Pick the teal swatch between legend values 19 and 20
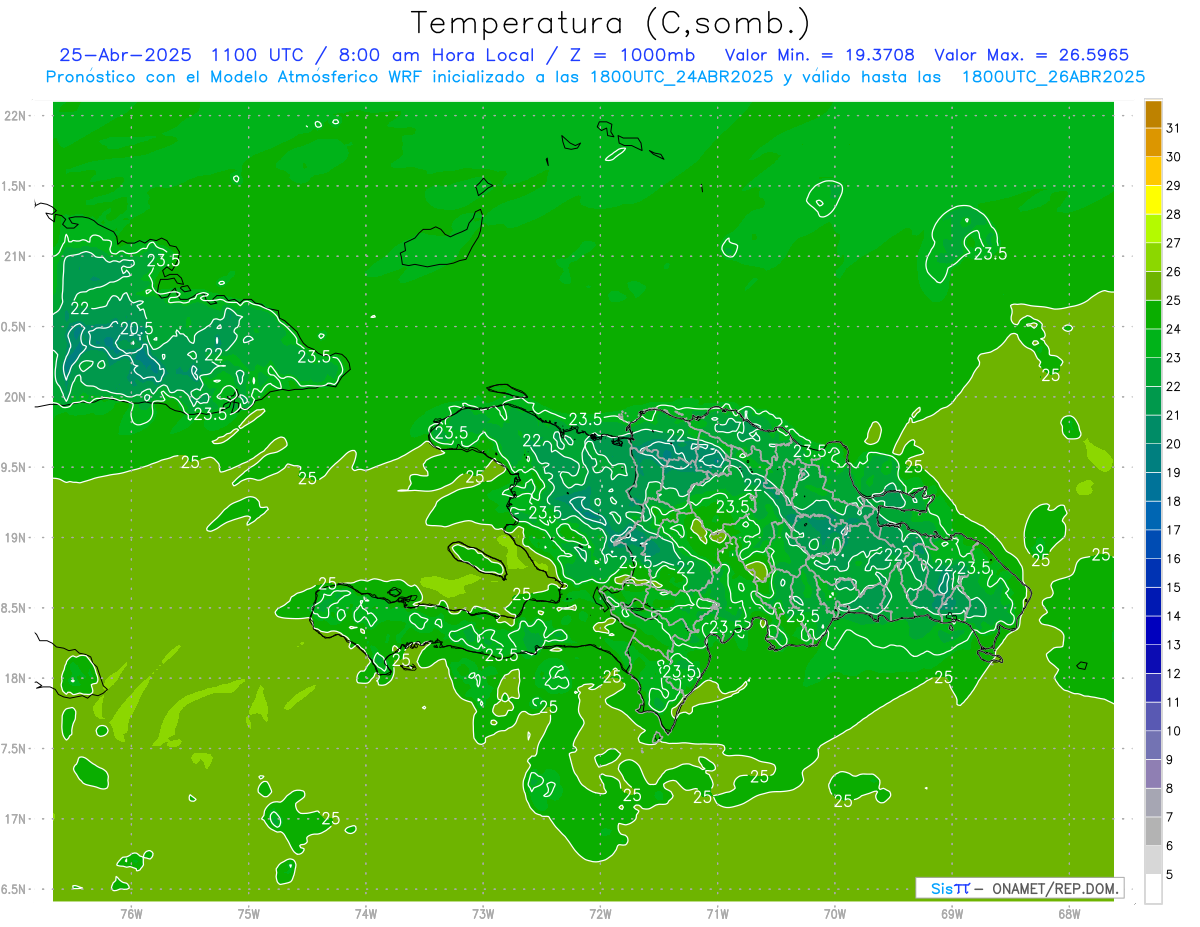 (1153, 458)
